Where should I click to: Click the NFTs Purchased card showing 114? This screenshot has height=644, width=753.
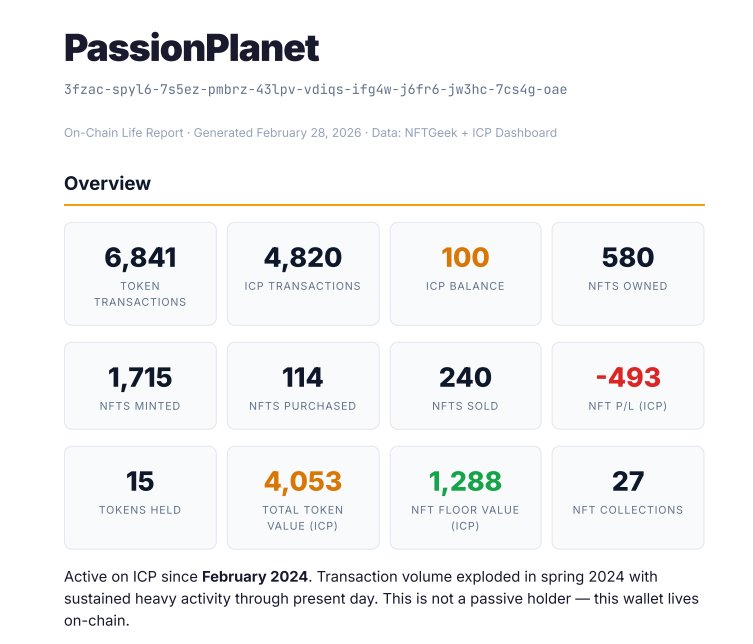pos(303,387)
